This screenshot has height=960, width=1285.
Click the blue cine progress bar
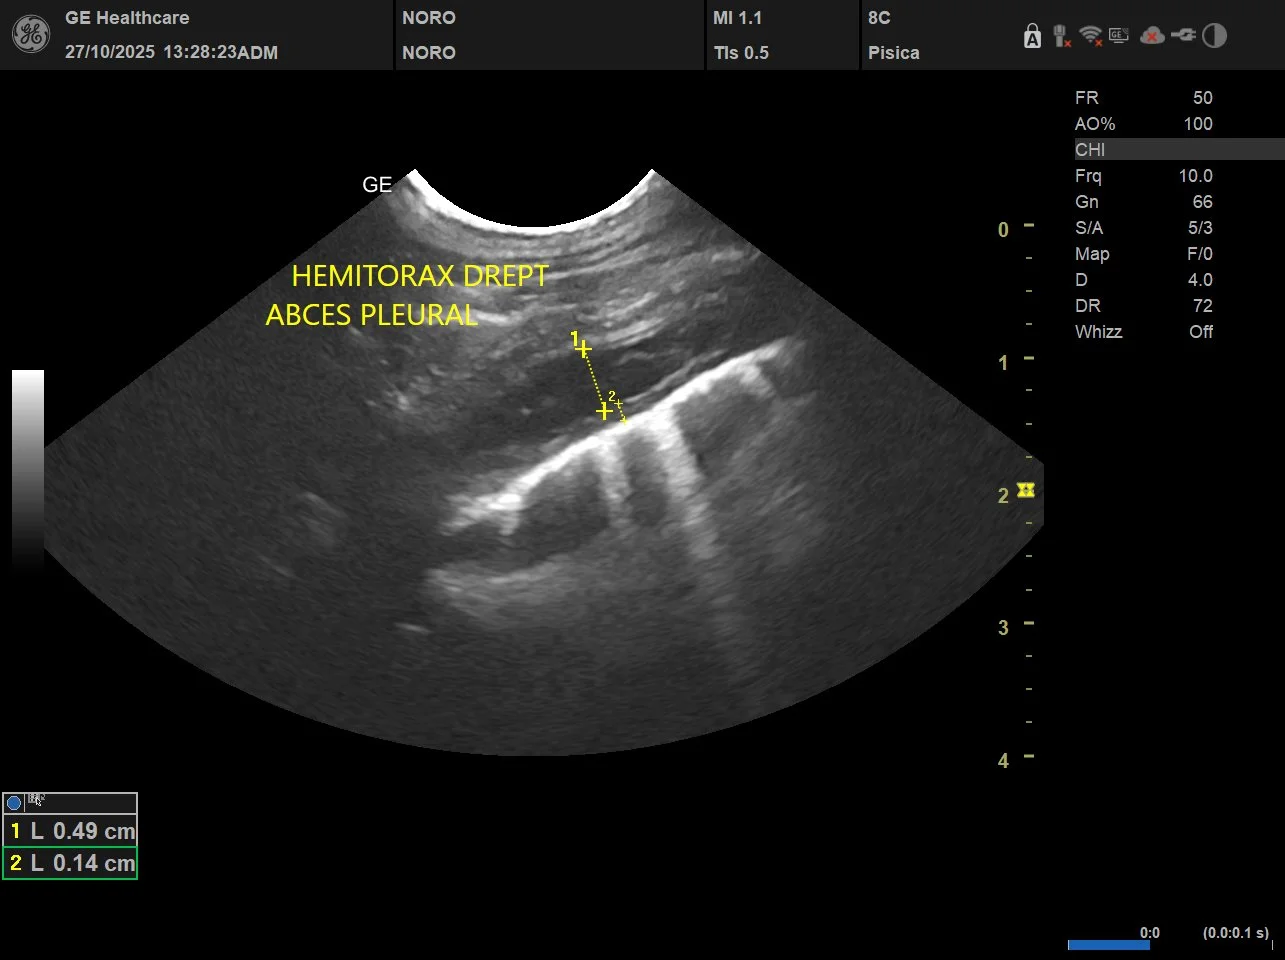(x=1108, y=945)
